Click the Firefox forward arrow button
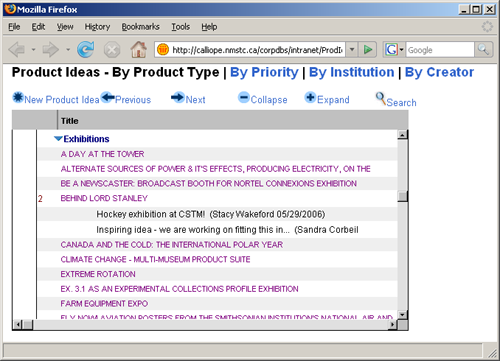The width and height of the screenshot is (500, 361). (x=51, y=50)
